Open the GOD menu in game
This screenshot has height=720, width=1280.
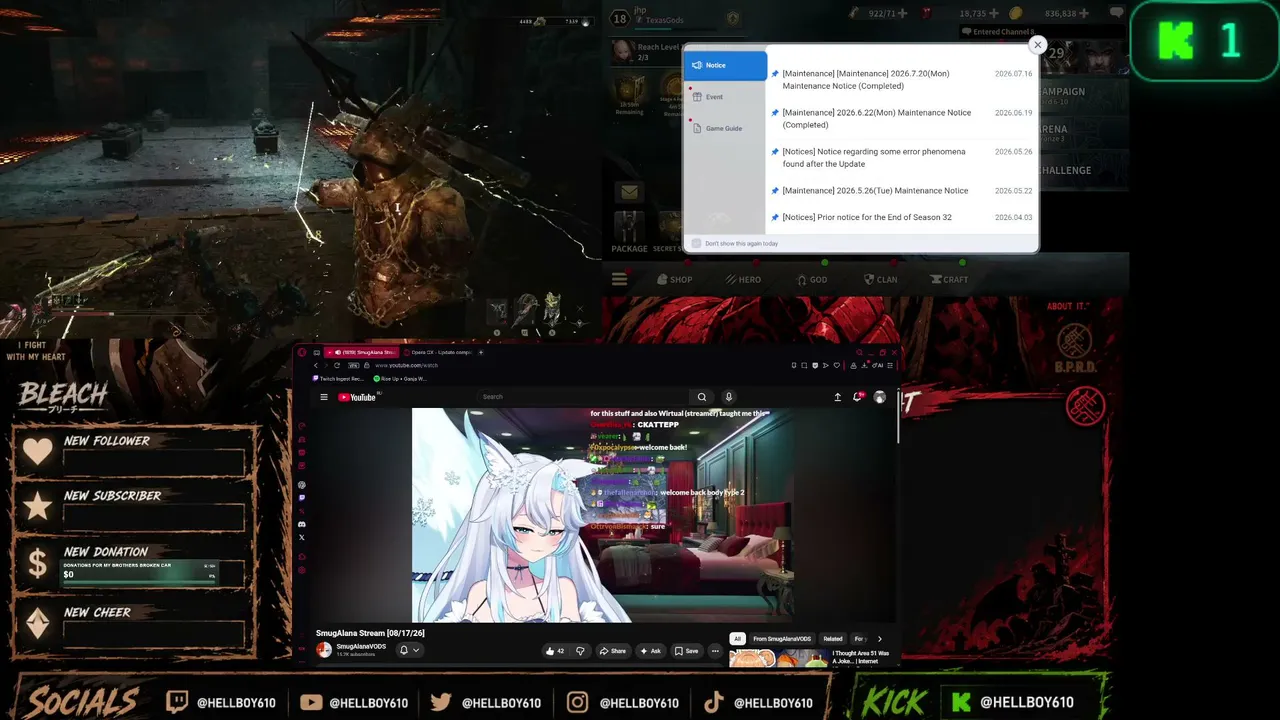click(x=811, y=280)
